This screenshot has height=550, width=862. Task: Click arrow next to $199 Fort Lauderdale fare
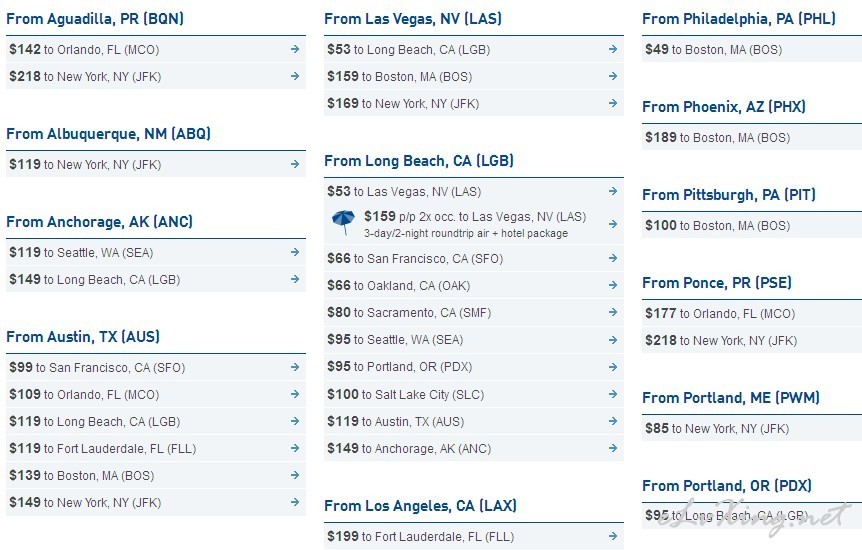coord(613,536)
